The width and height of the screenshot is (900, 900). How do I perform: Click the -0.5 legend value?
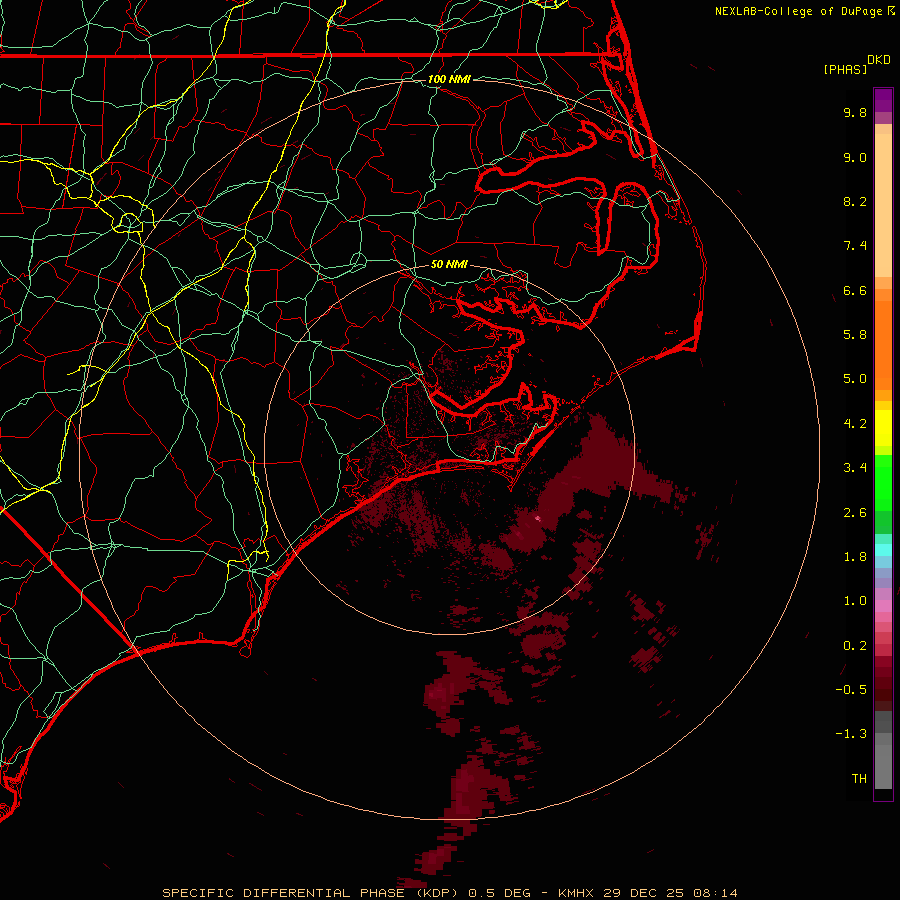point(851,690)
